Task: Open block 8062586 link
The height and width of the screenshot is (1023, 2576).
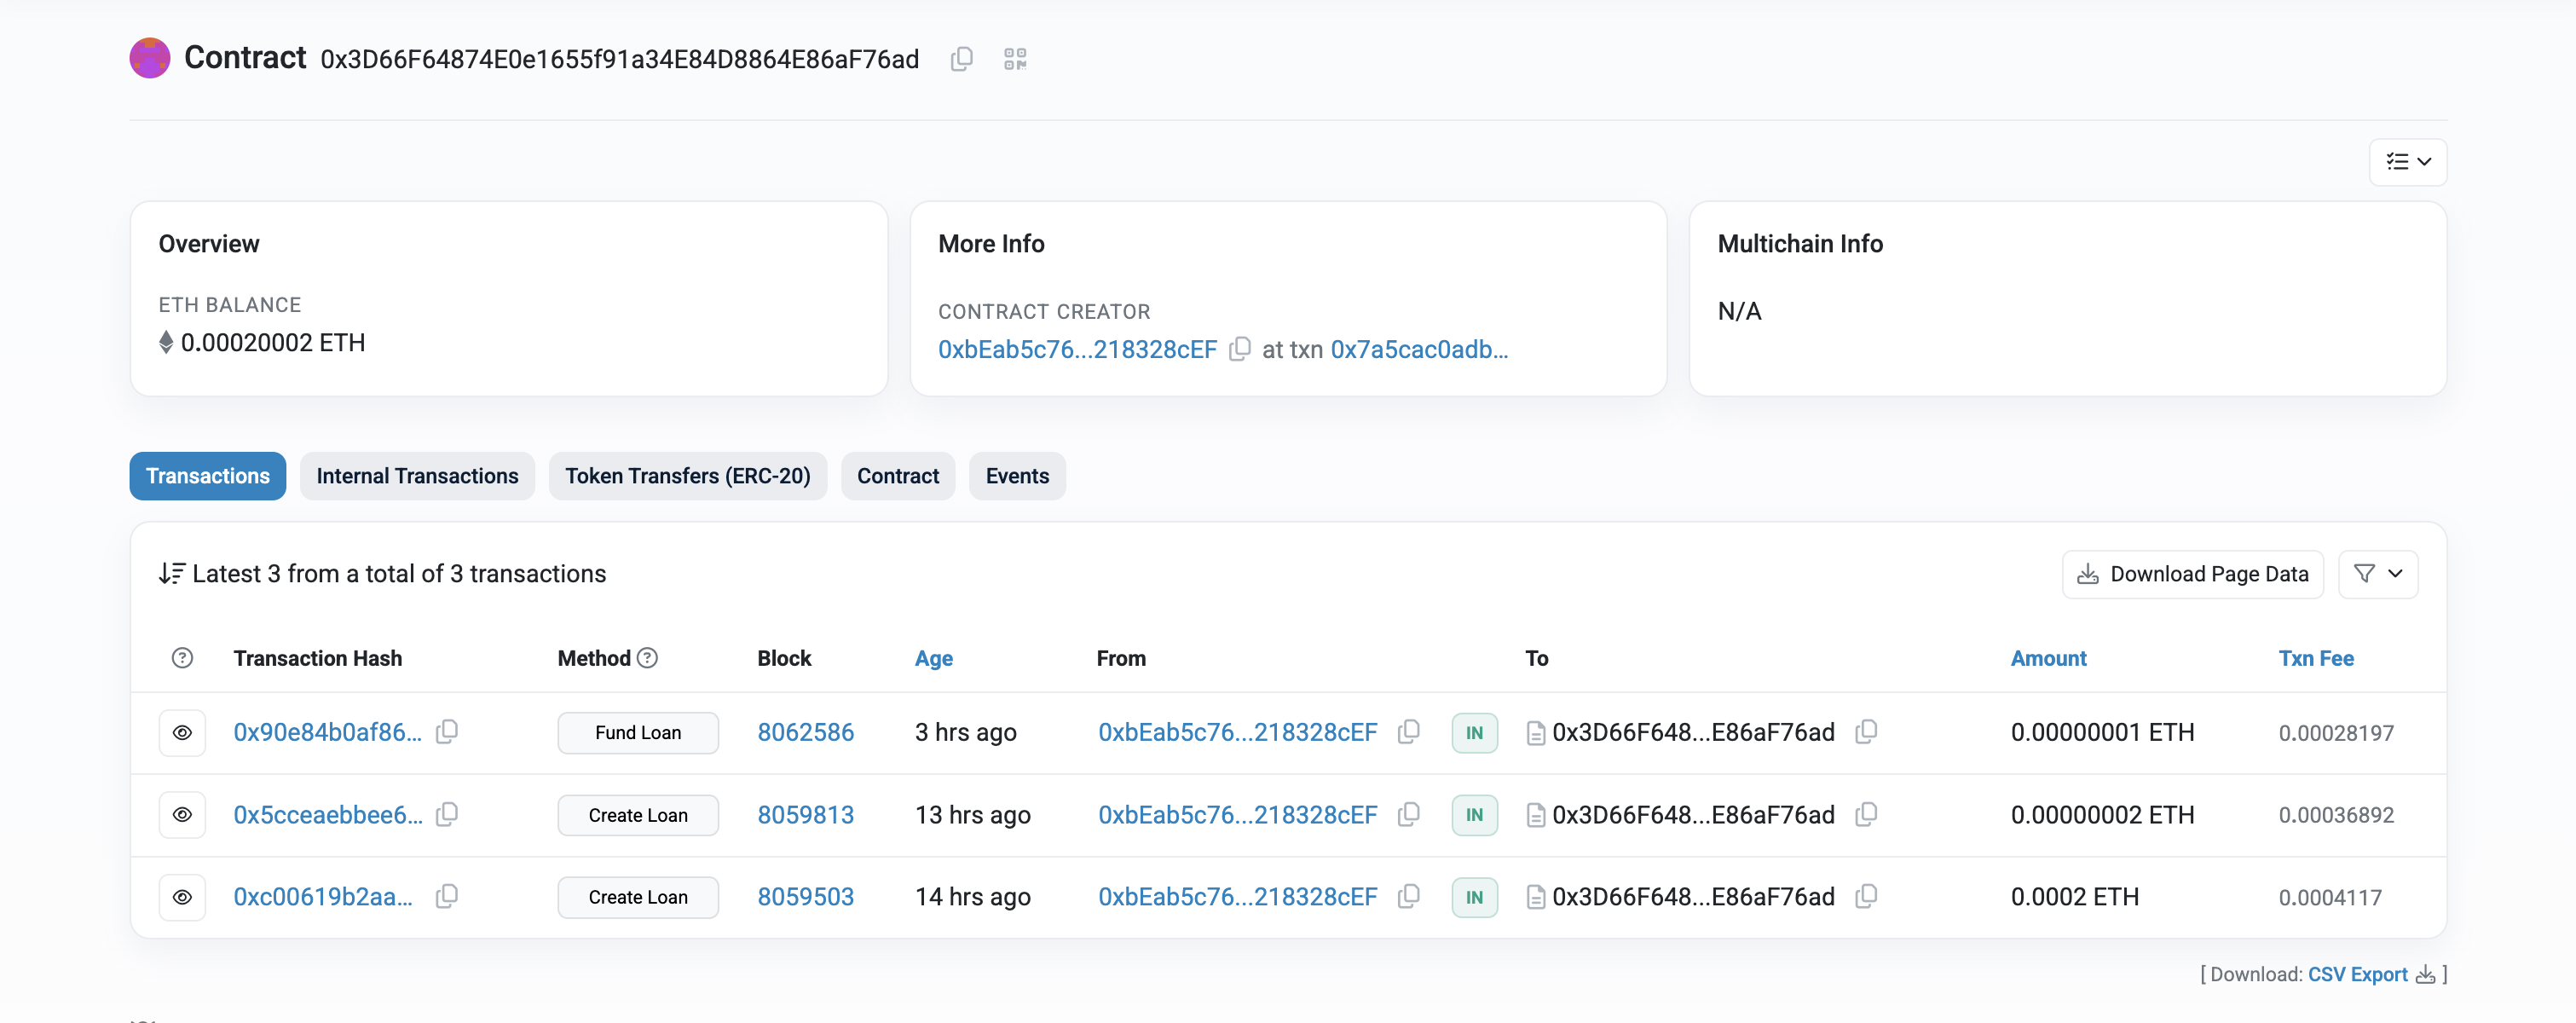Action: pyautogui.click(x=805, y=732)
